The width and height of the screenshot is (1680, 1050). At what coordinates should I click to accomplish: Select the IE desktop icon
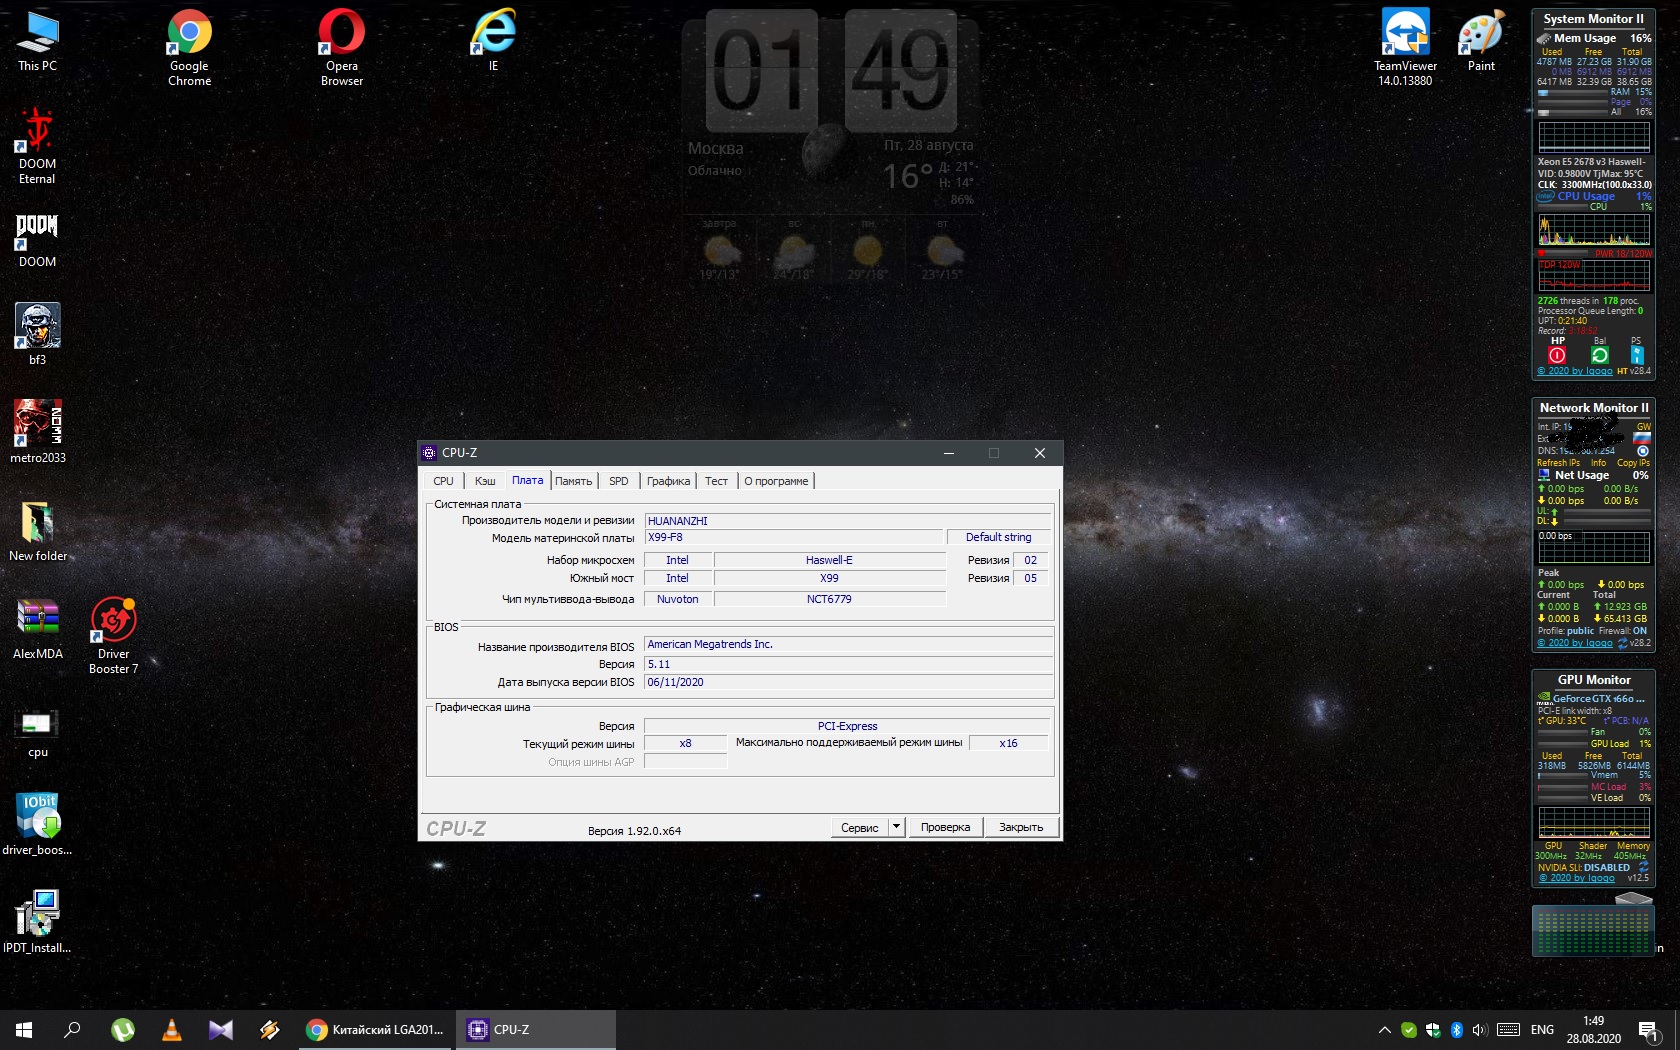(493, 41)
